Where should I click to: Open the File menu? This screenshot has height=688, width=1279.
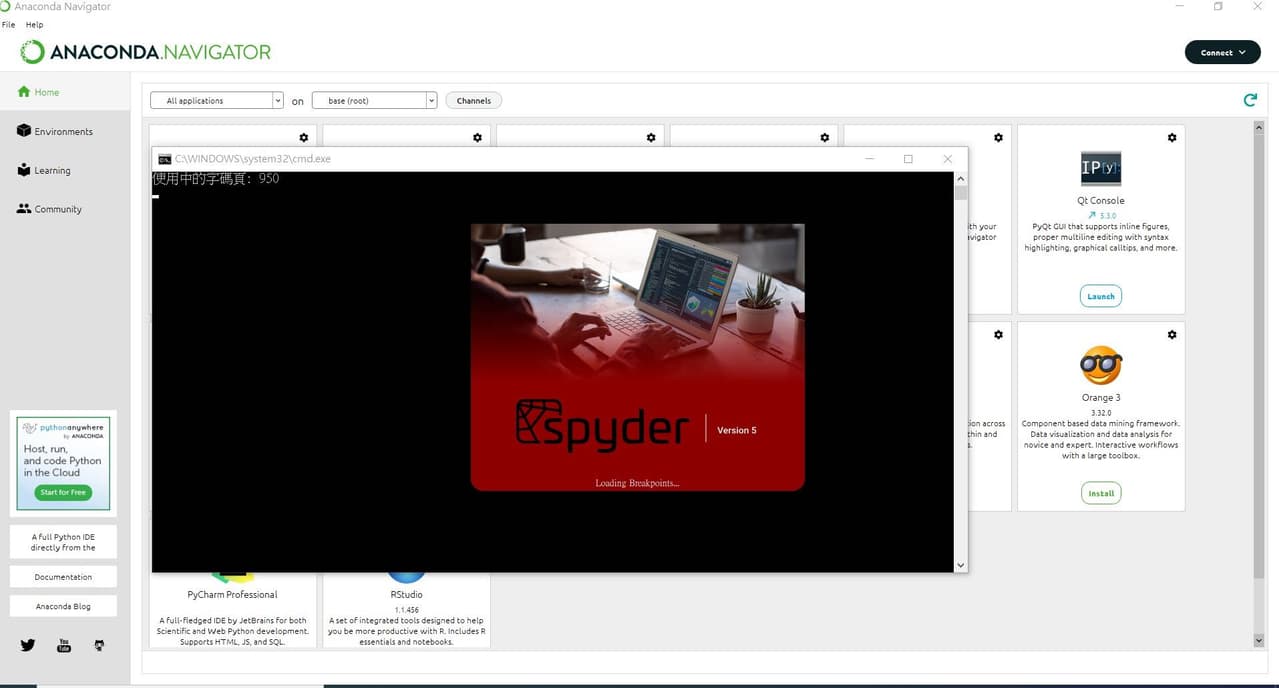[8, 24]
